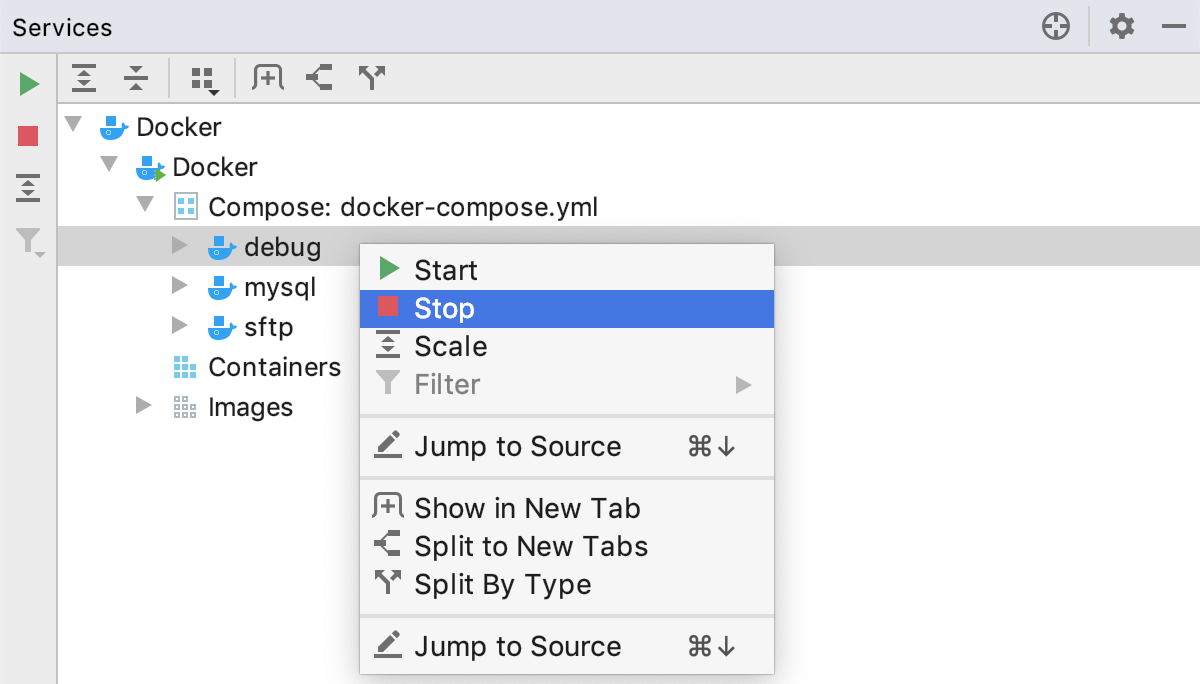Open the Expand All toolbar icon
Viewport: 1200px width, 684px height.
pyautogui.click(x=84, y=77)
